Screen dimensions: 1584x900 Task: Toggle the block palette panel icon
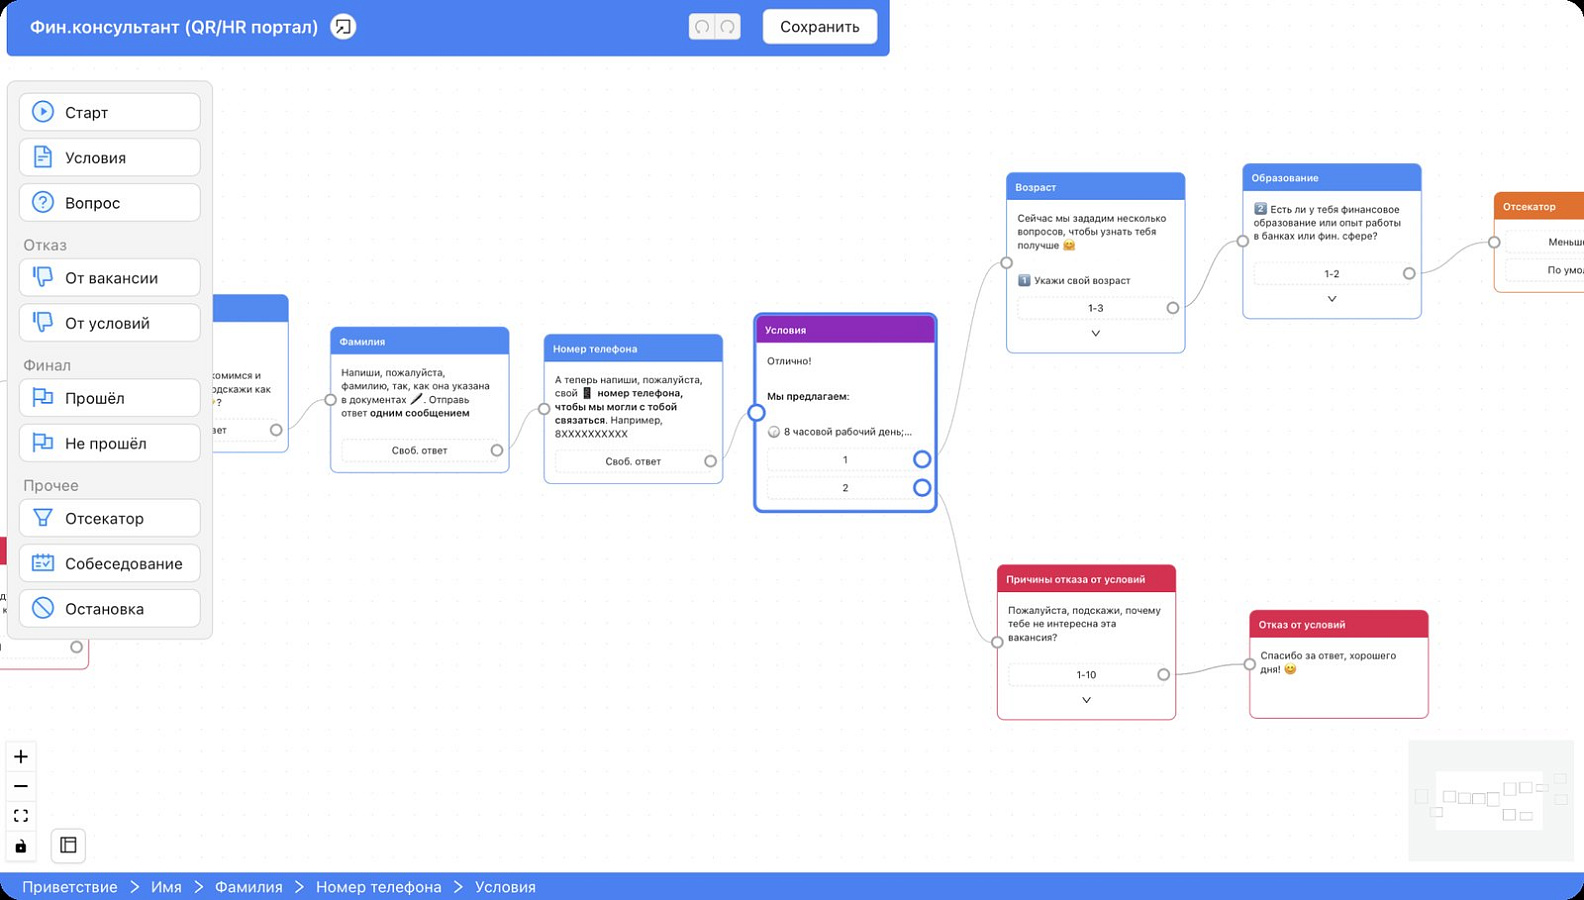coord(68,845)
